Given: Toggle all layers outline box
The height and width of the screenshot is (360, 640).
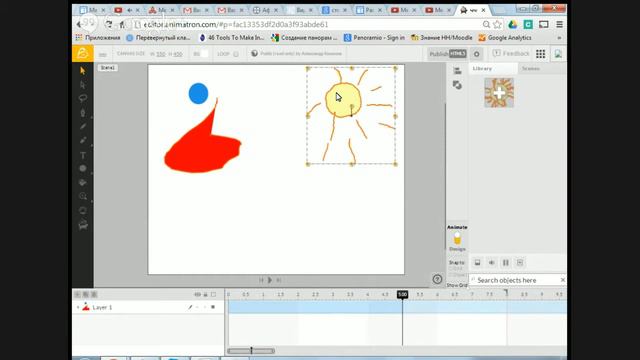Looking at the screenshot, I should [213, 294].
